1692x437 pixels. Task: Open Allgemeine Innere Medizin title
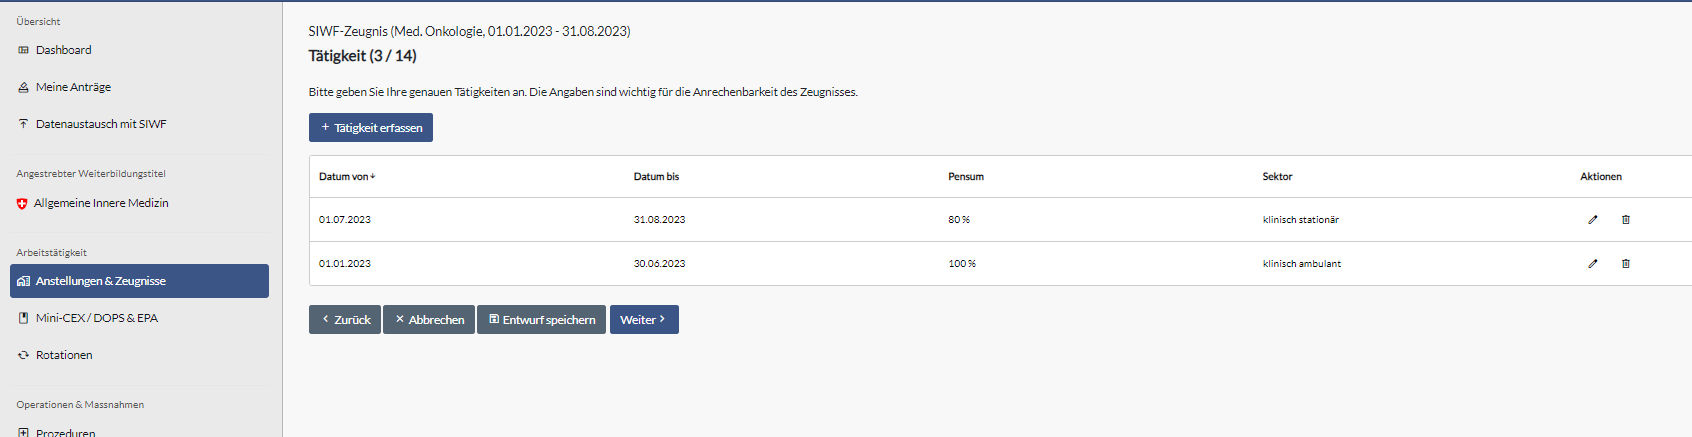(x=101, y=203)
